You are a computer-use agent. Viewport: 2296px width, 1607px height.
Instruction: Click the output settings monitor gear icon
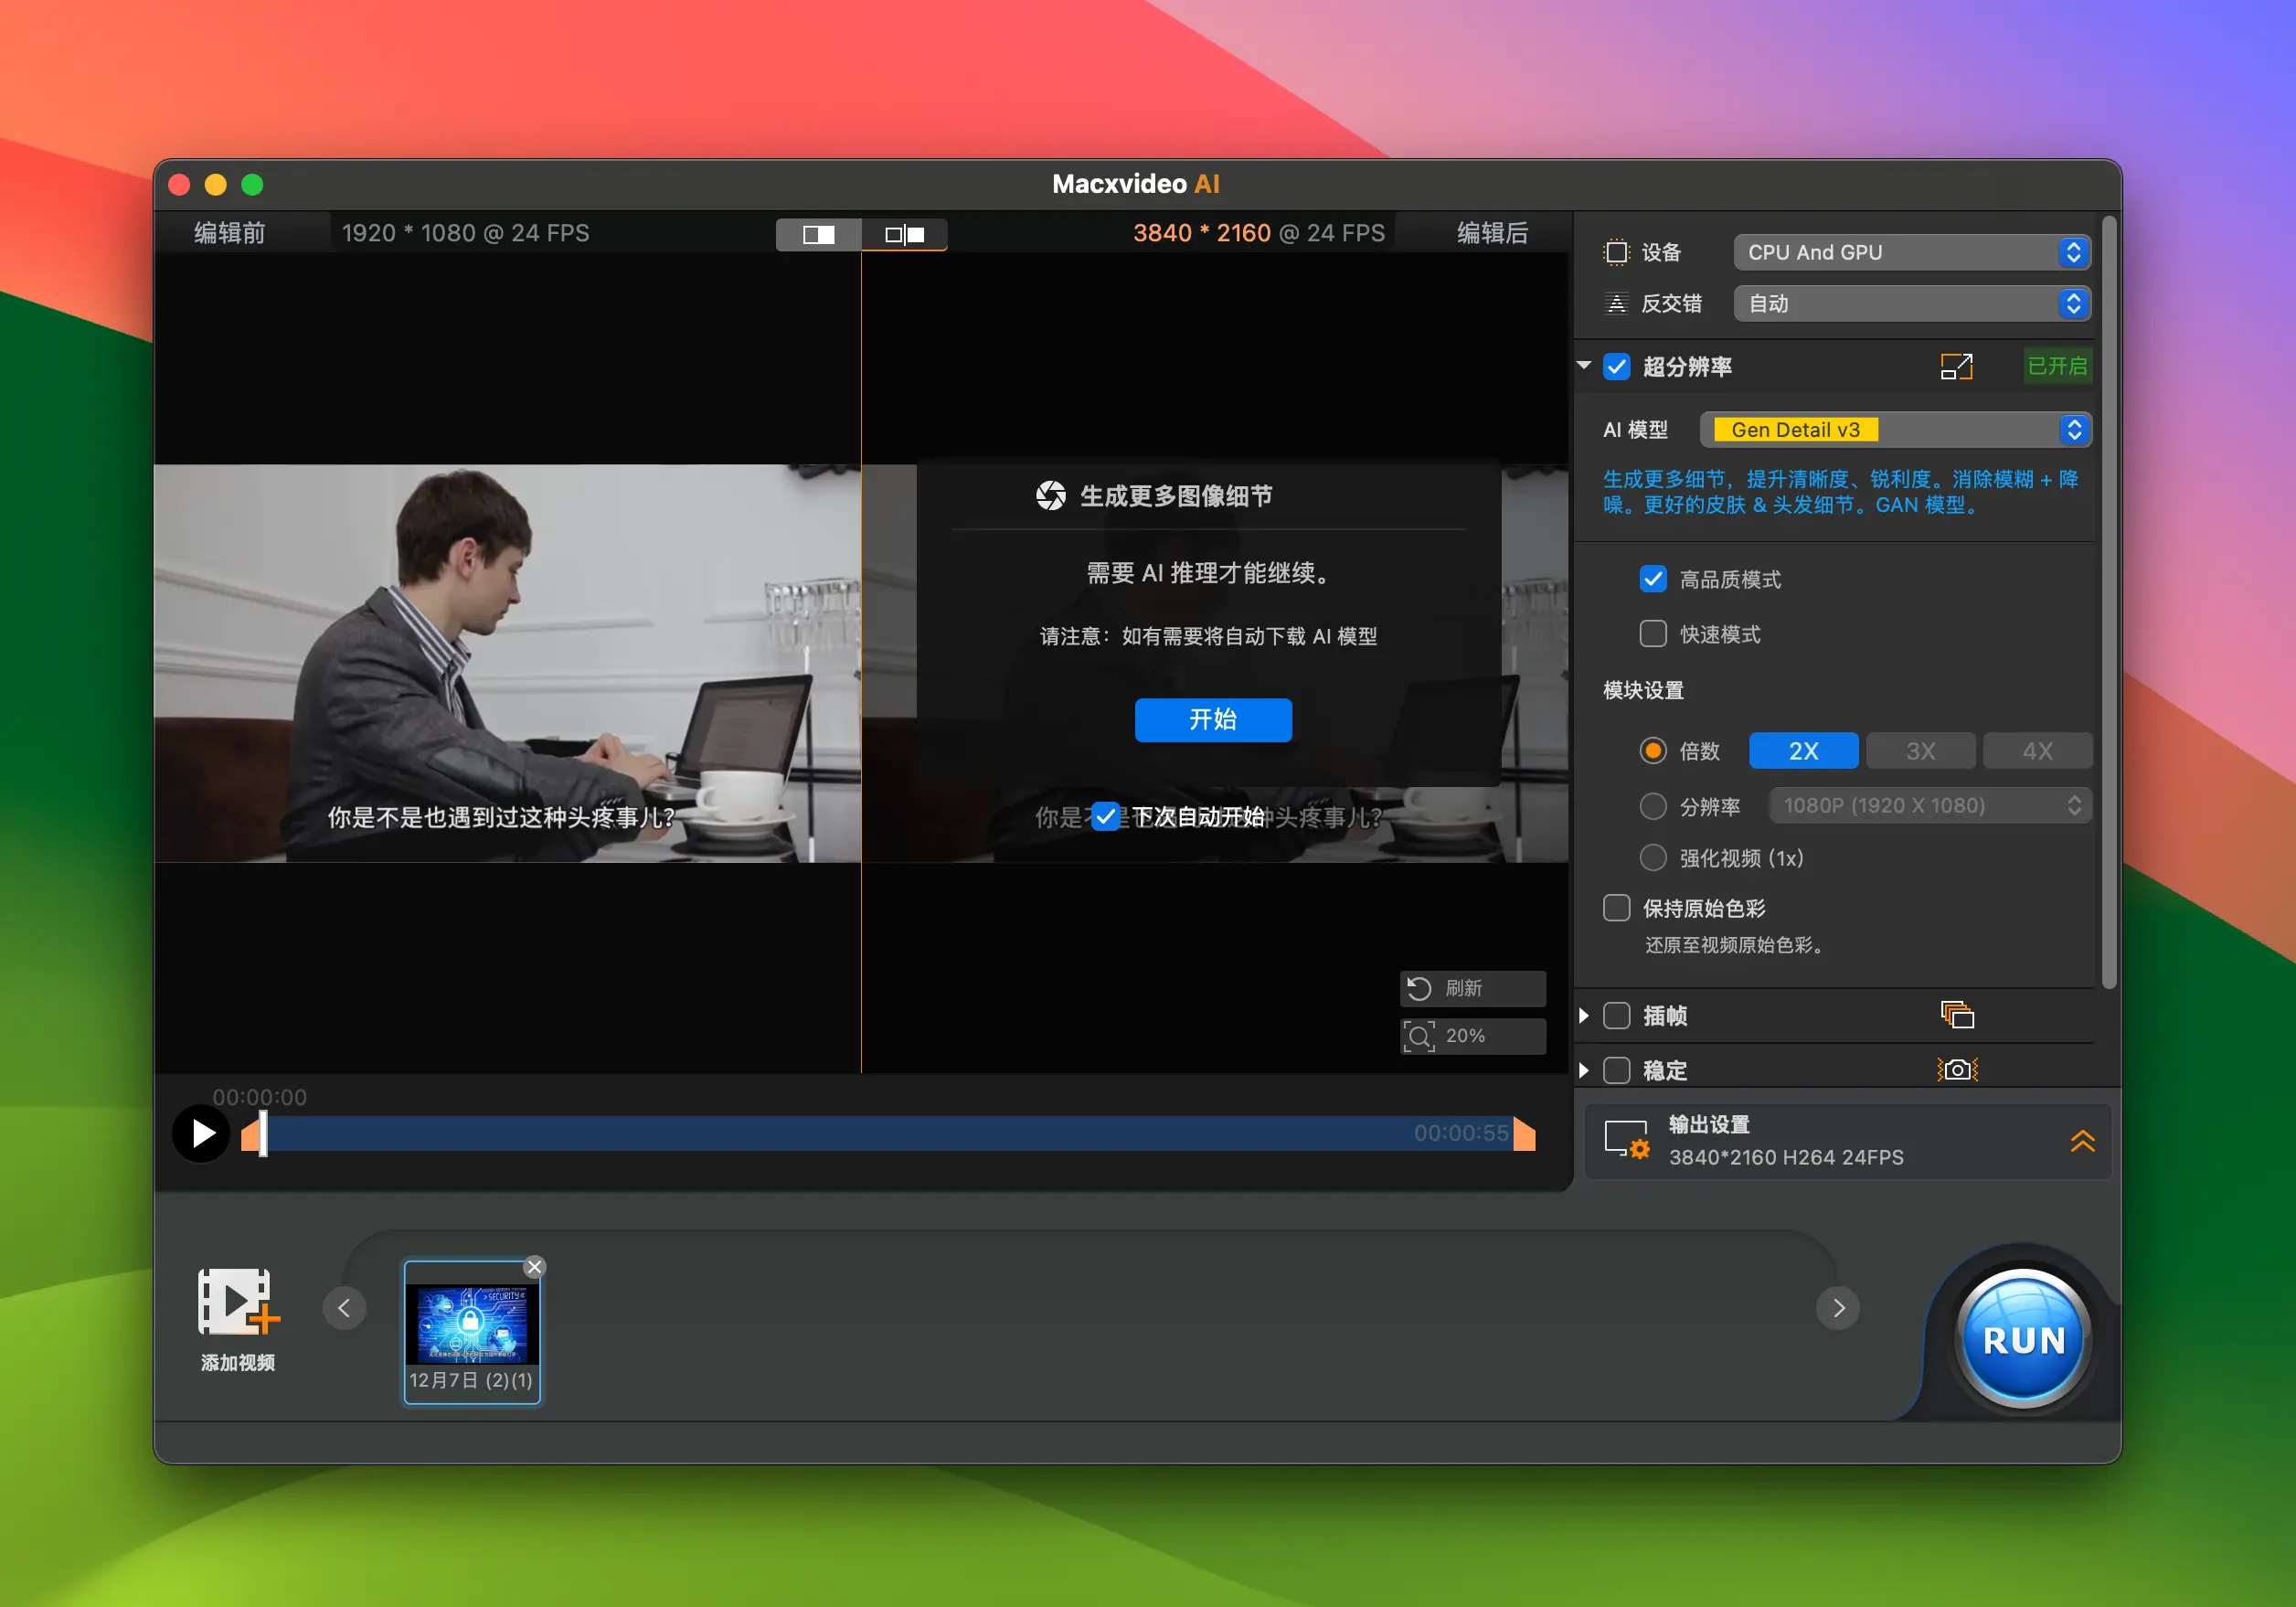click(x=1627, y=1140)
